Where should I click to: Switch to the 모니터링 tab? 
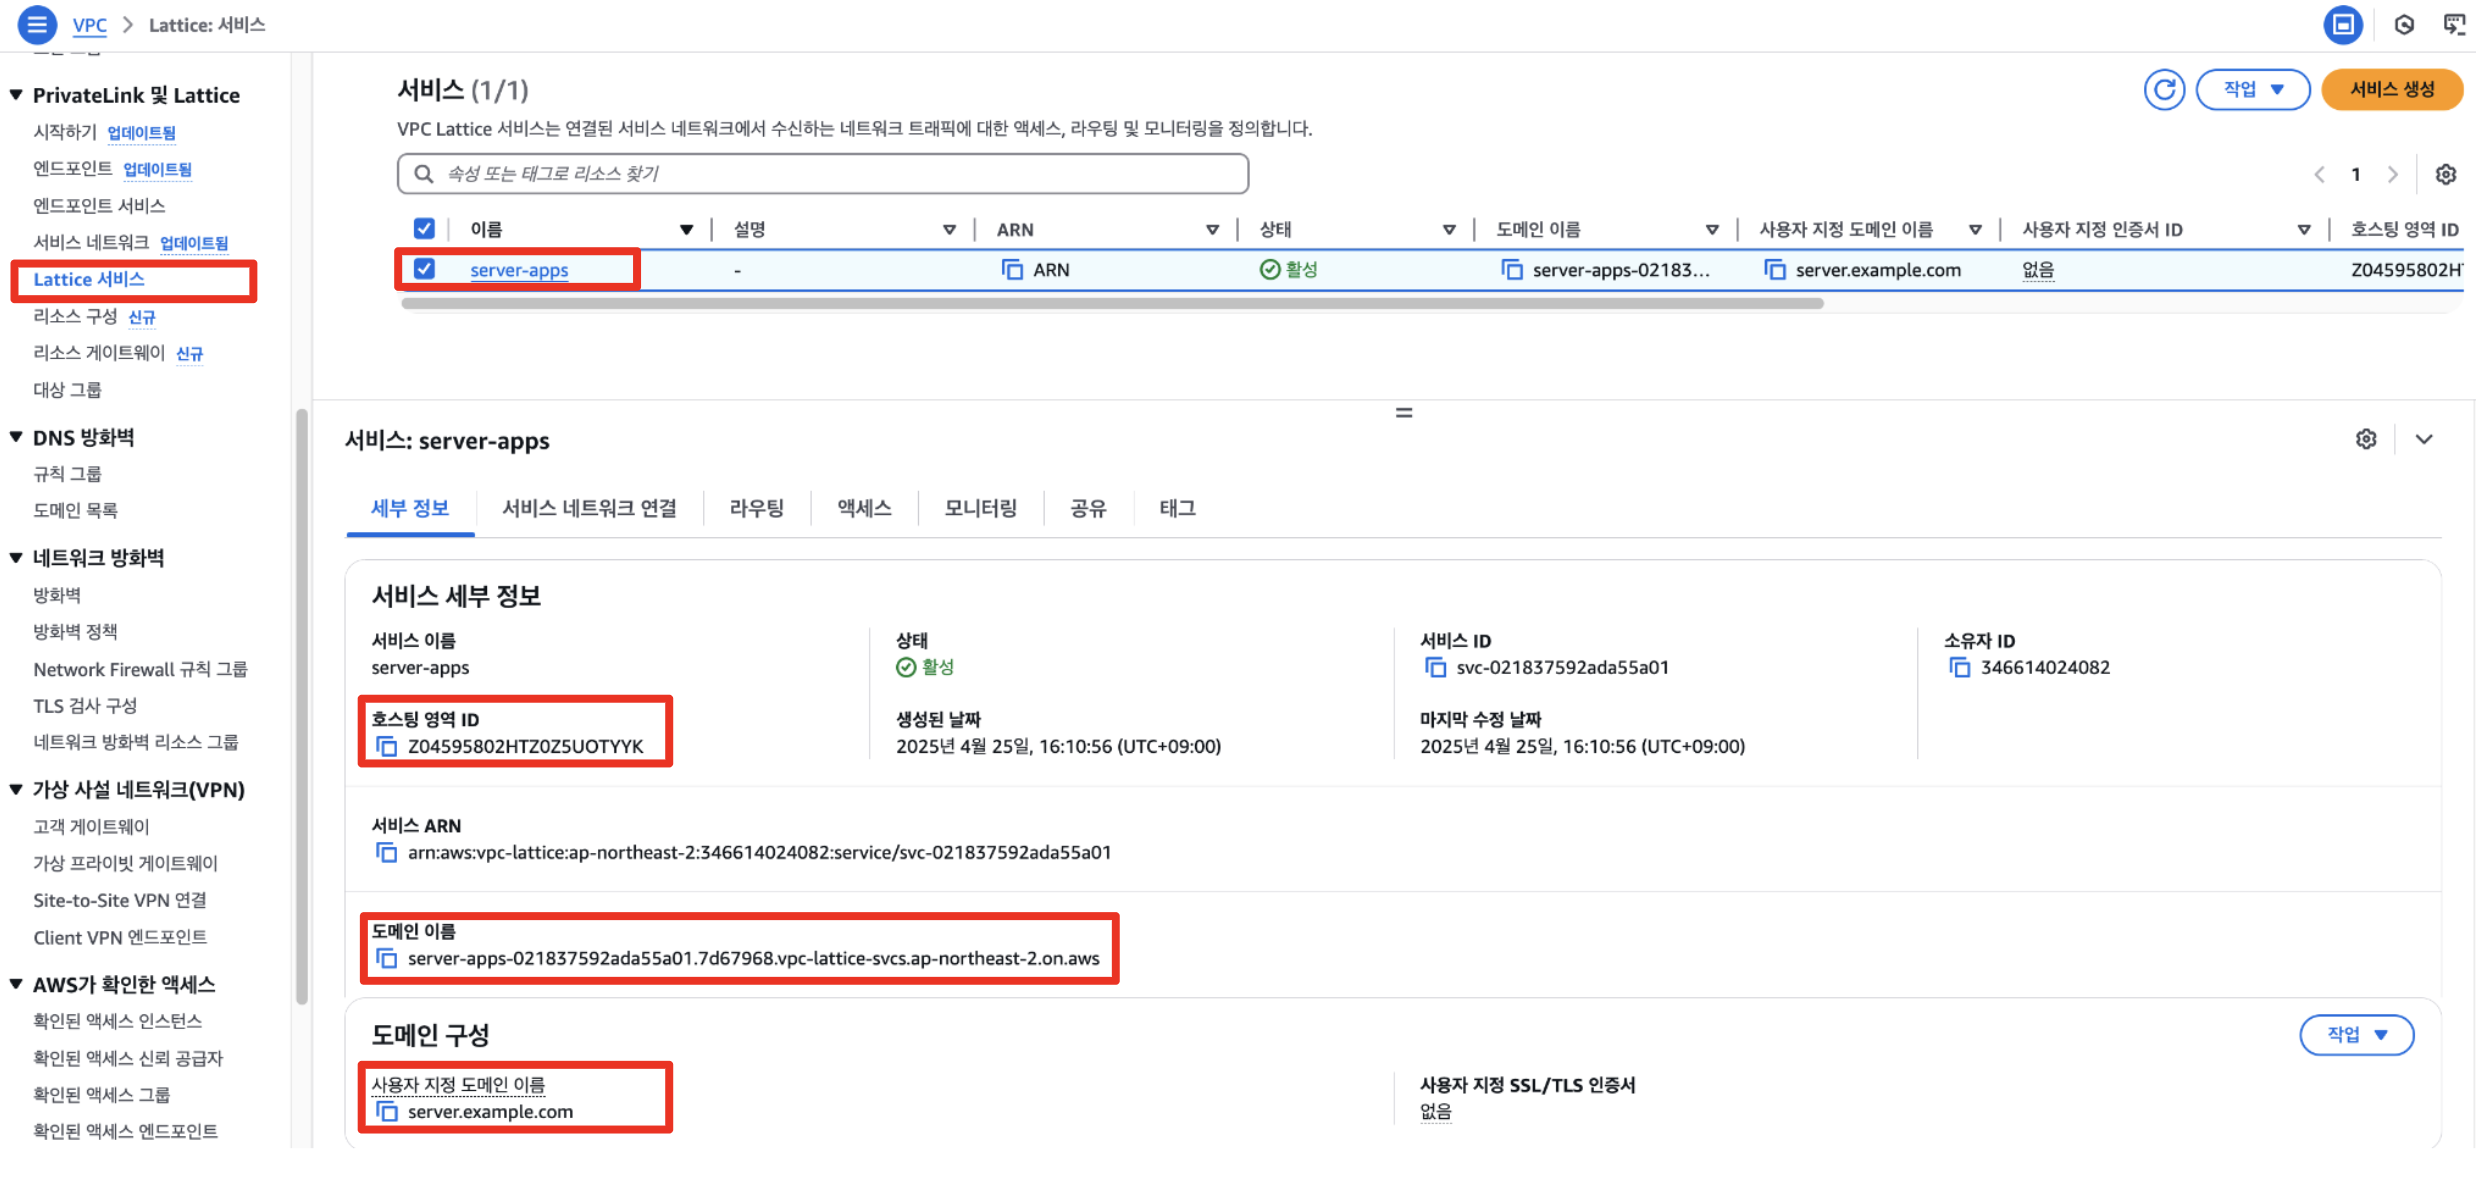980,508
